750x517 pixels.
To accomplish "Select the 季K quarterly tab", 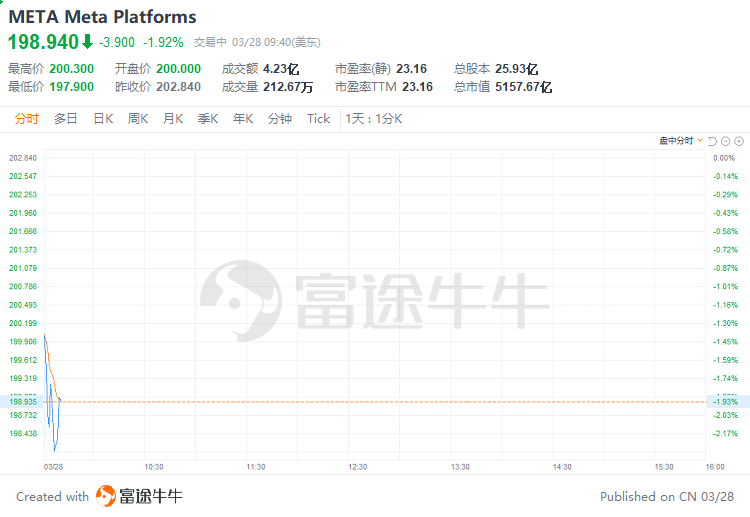I will click(x=208, y=119).
